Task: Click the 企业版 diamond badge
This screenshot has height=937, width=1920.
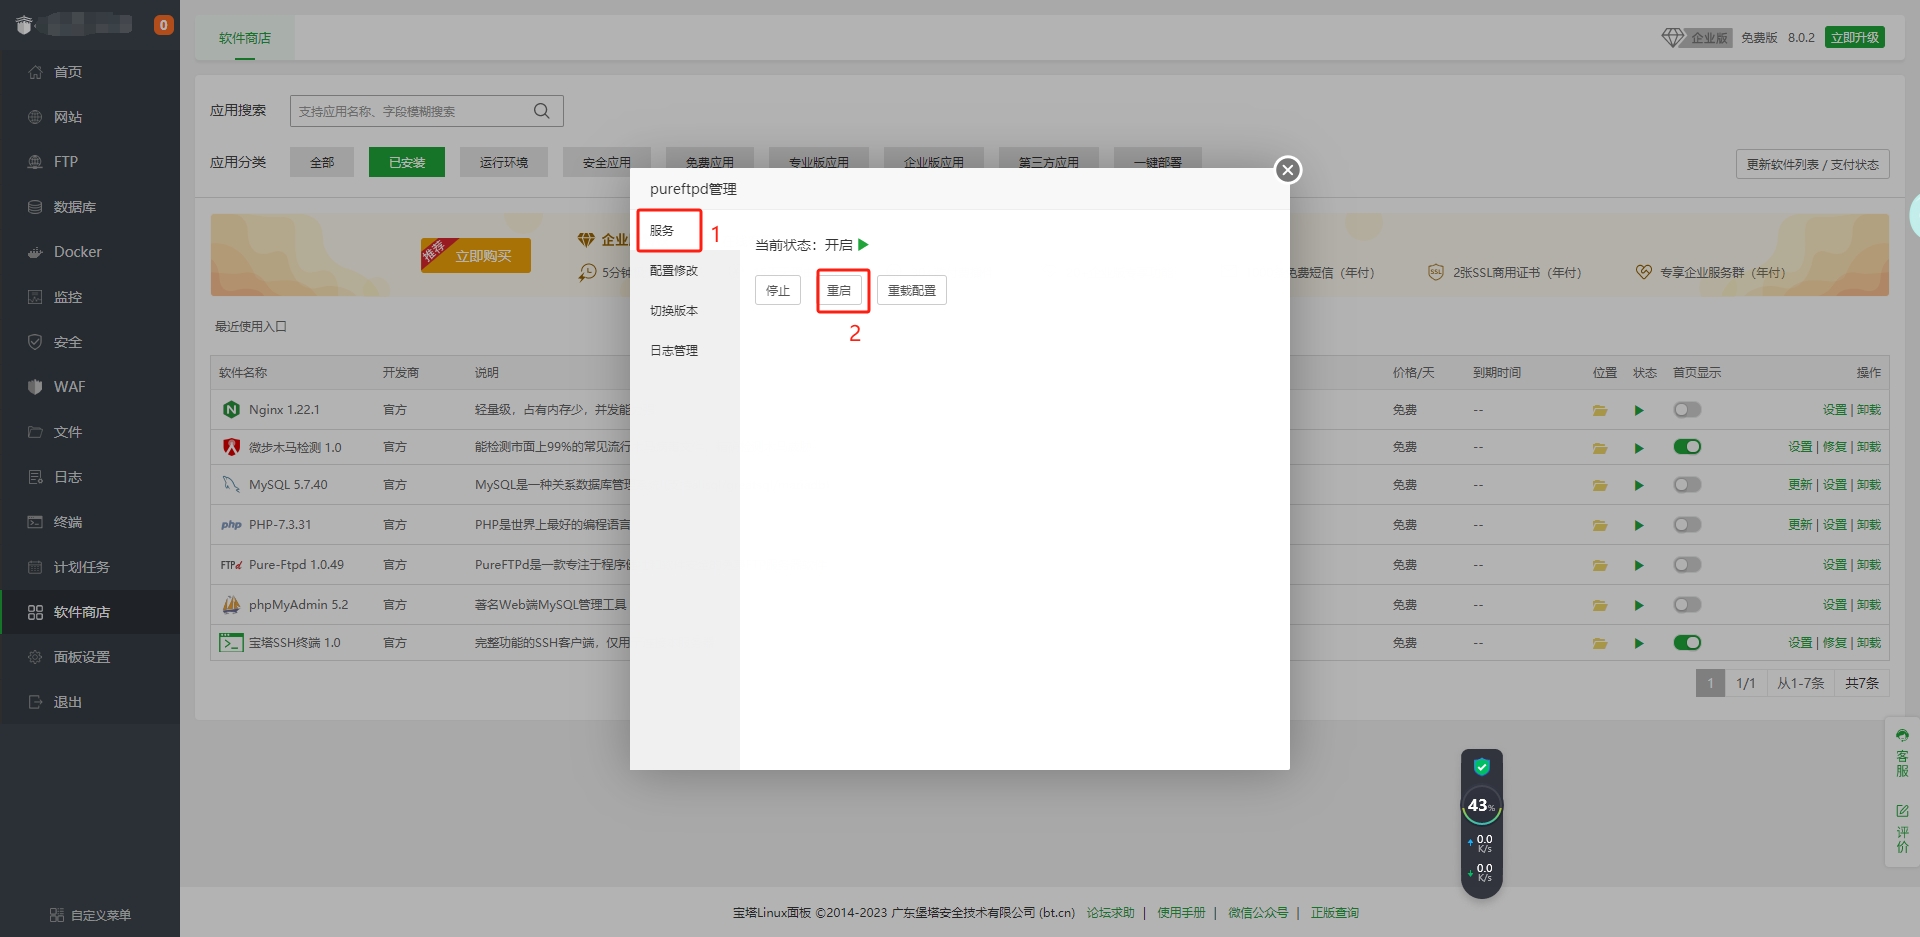Action: click(1697, 38)
